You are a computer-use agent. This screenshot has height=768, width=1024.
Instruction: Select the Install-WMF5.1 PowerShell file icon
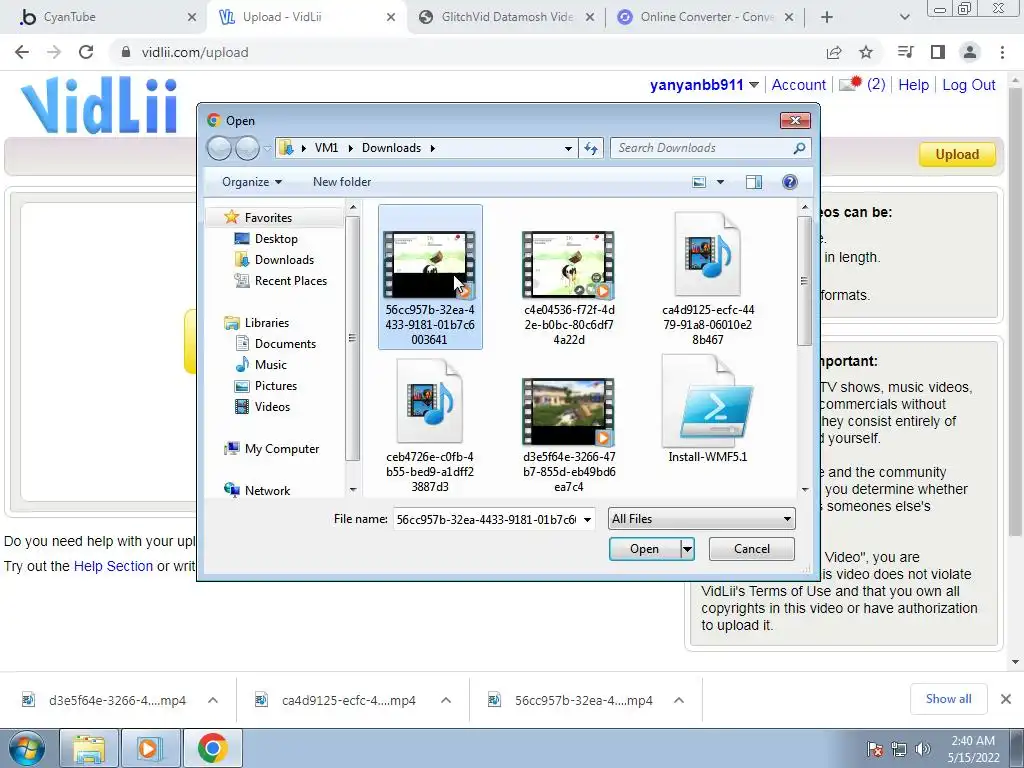(707, 401)
